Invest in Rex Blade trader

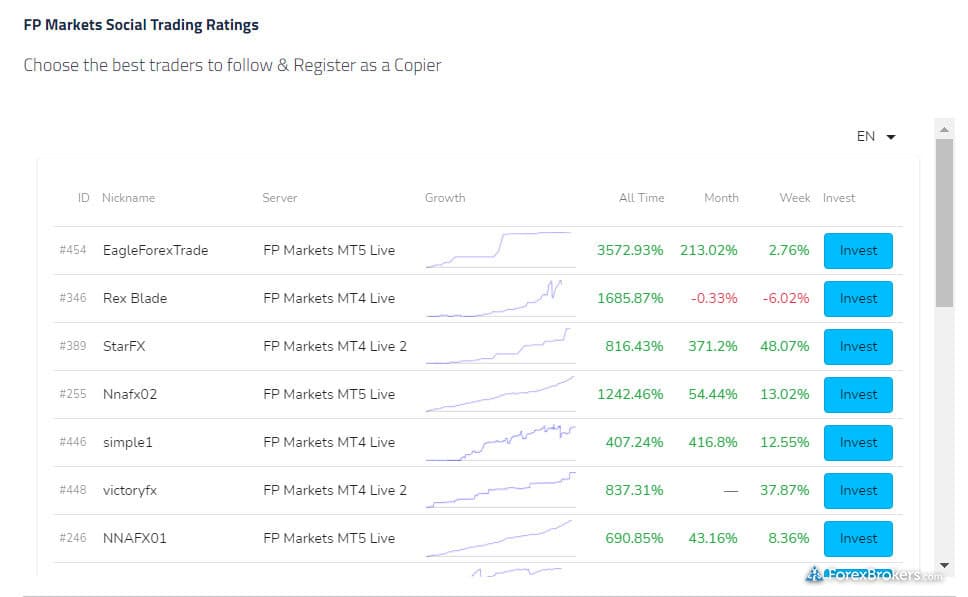pyautogui.click(x=857, y=299)
